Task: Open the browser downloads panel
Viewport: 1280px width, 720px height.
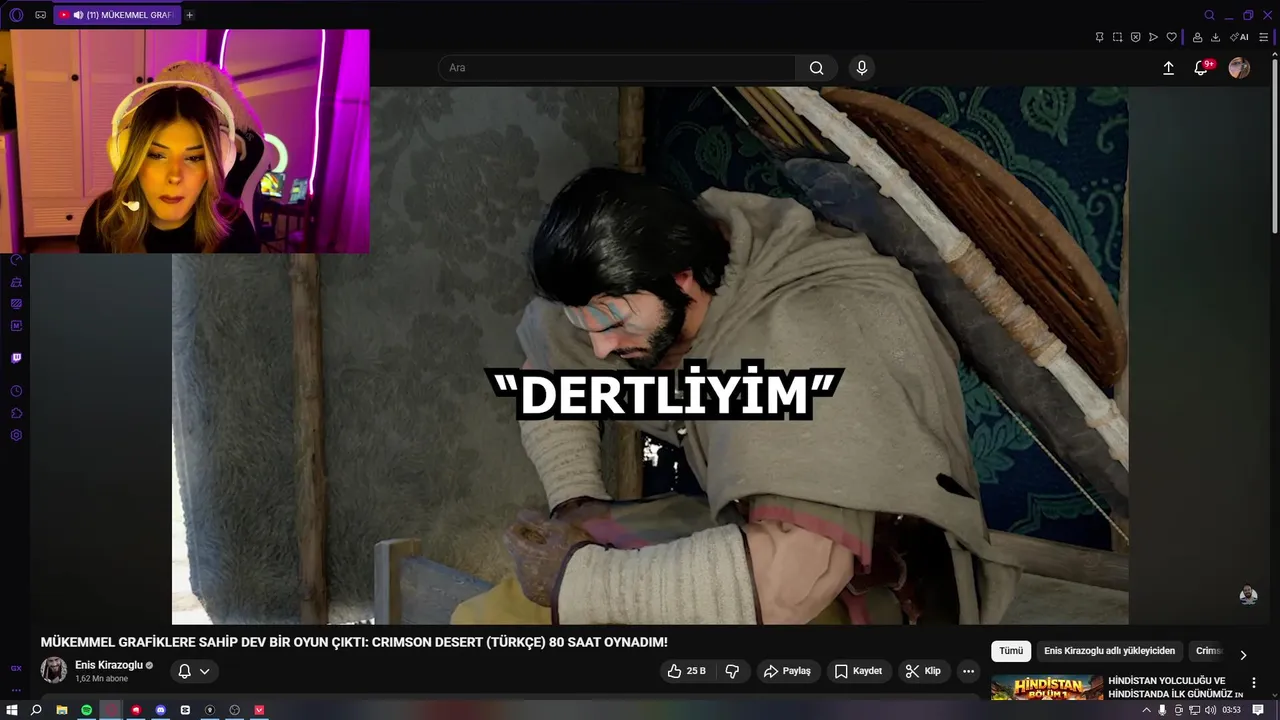Action: (x=1215, y=37)
